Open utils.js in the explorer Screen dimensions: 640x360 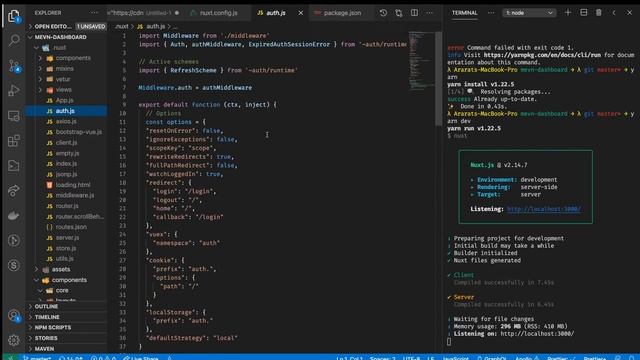(64, 259)
